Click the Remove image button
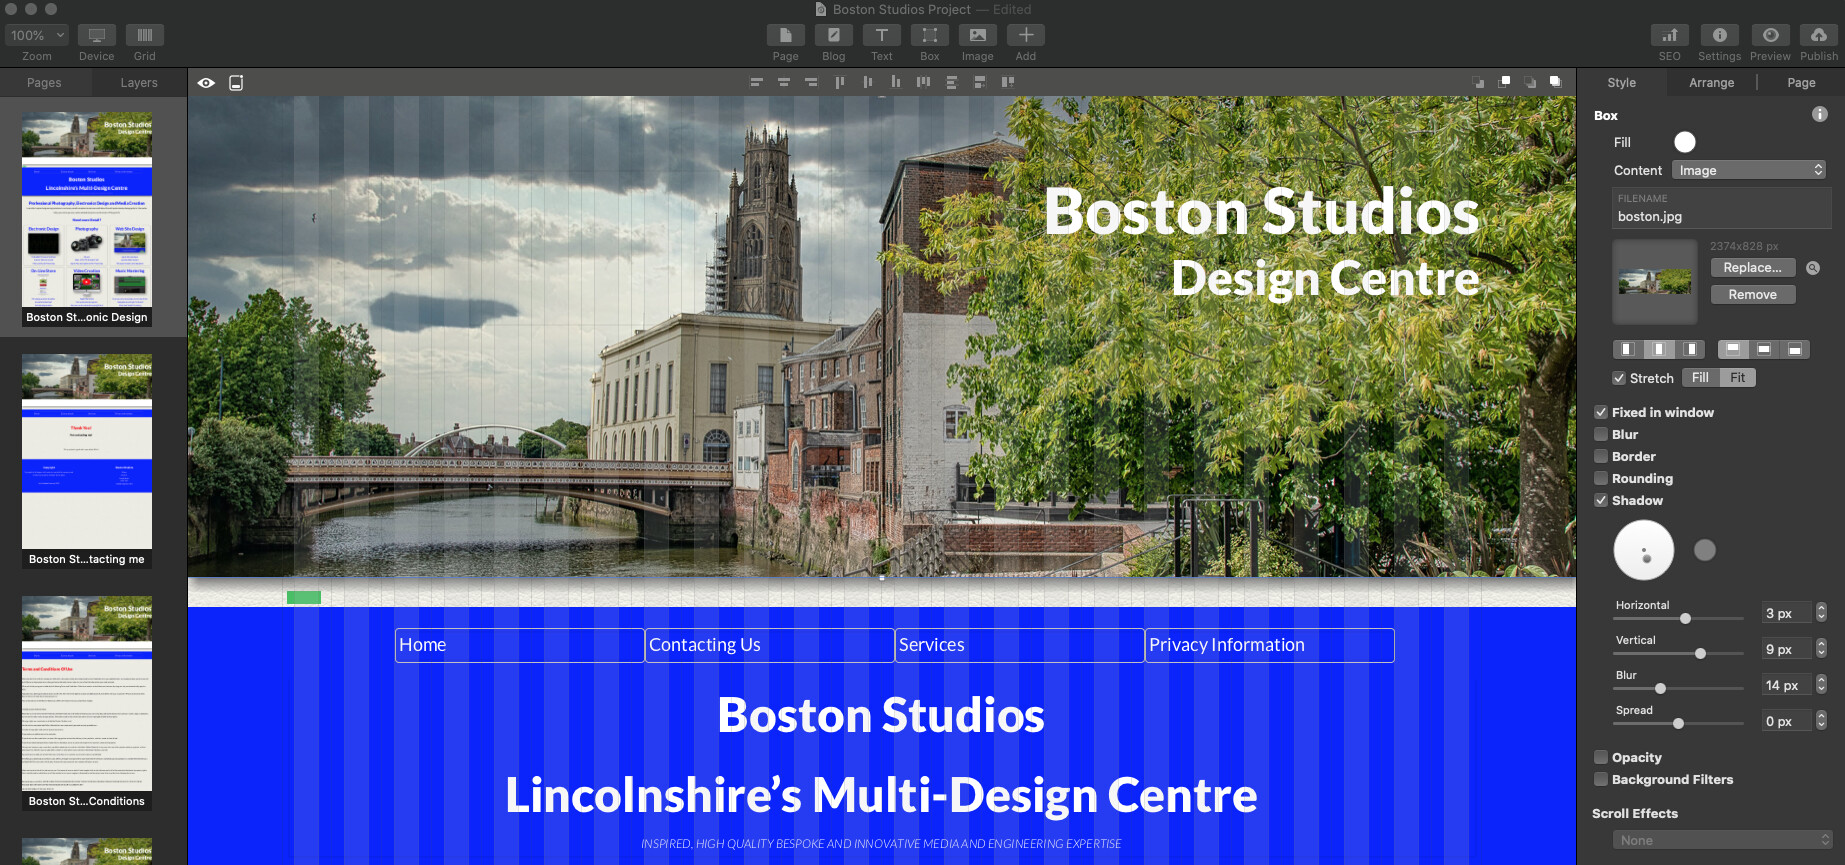The width and height of the screenshot is (1845, 865). [x=1753, y=295]
